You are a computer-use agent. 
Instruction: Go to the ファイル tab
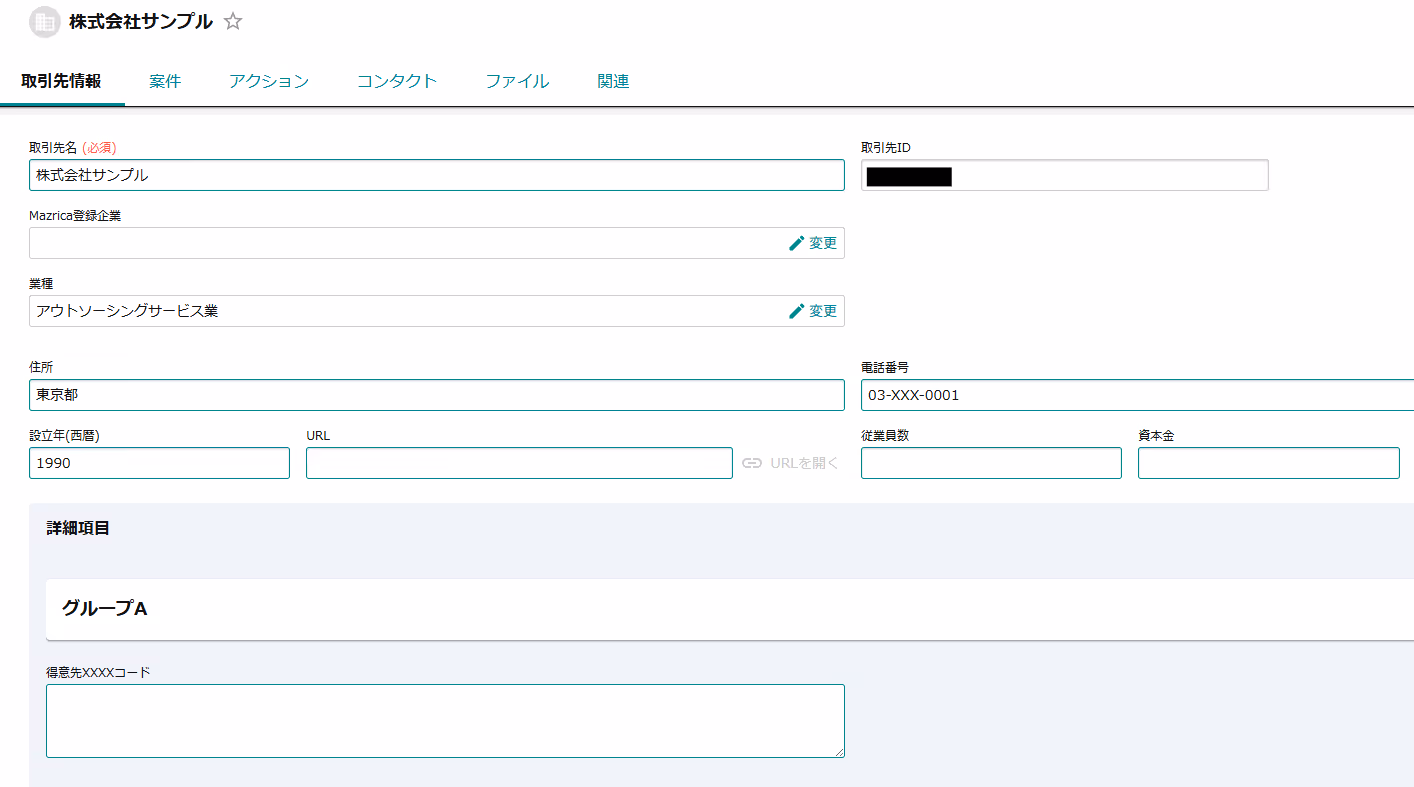(x=517, y=82)
